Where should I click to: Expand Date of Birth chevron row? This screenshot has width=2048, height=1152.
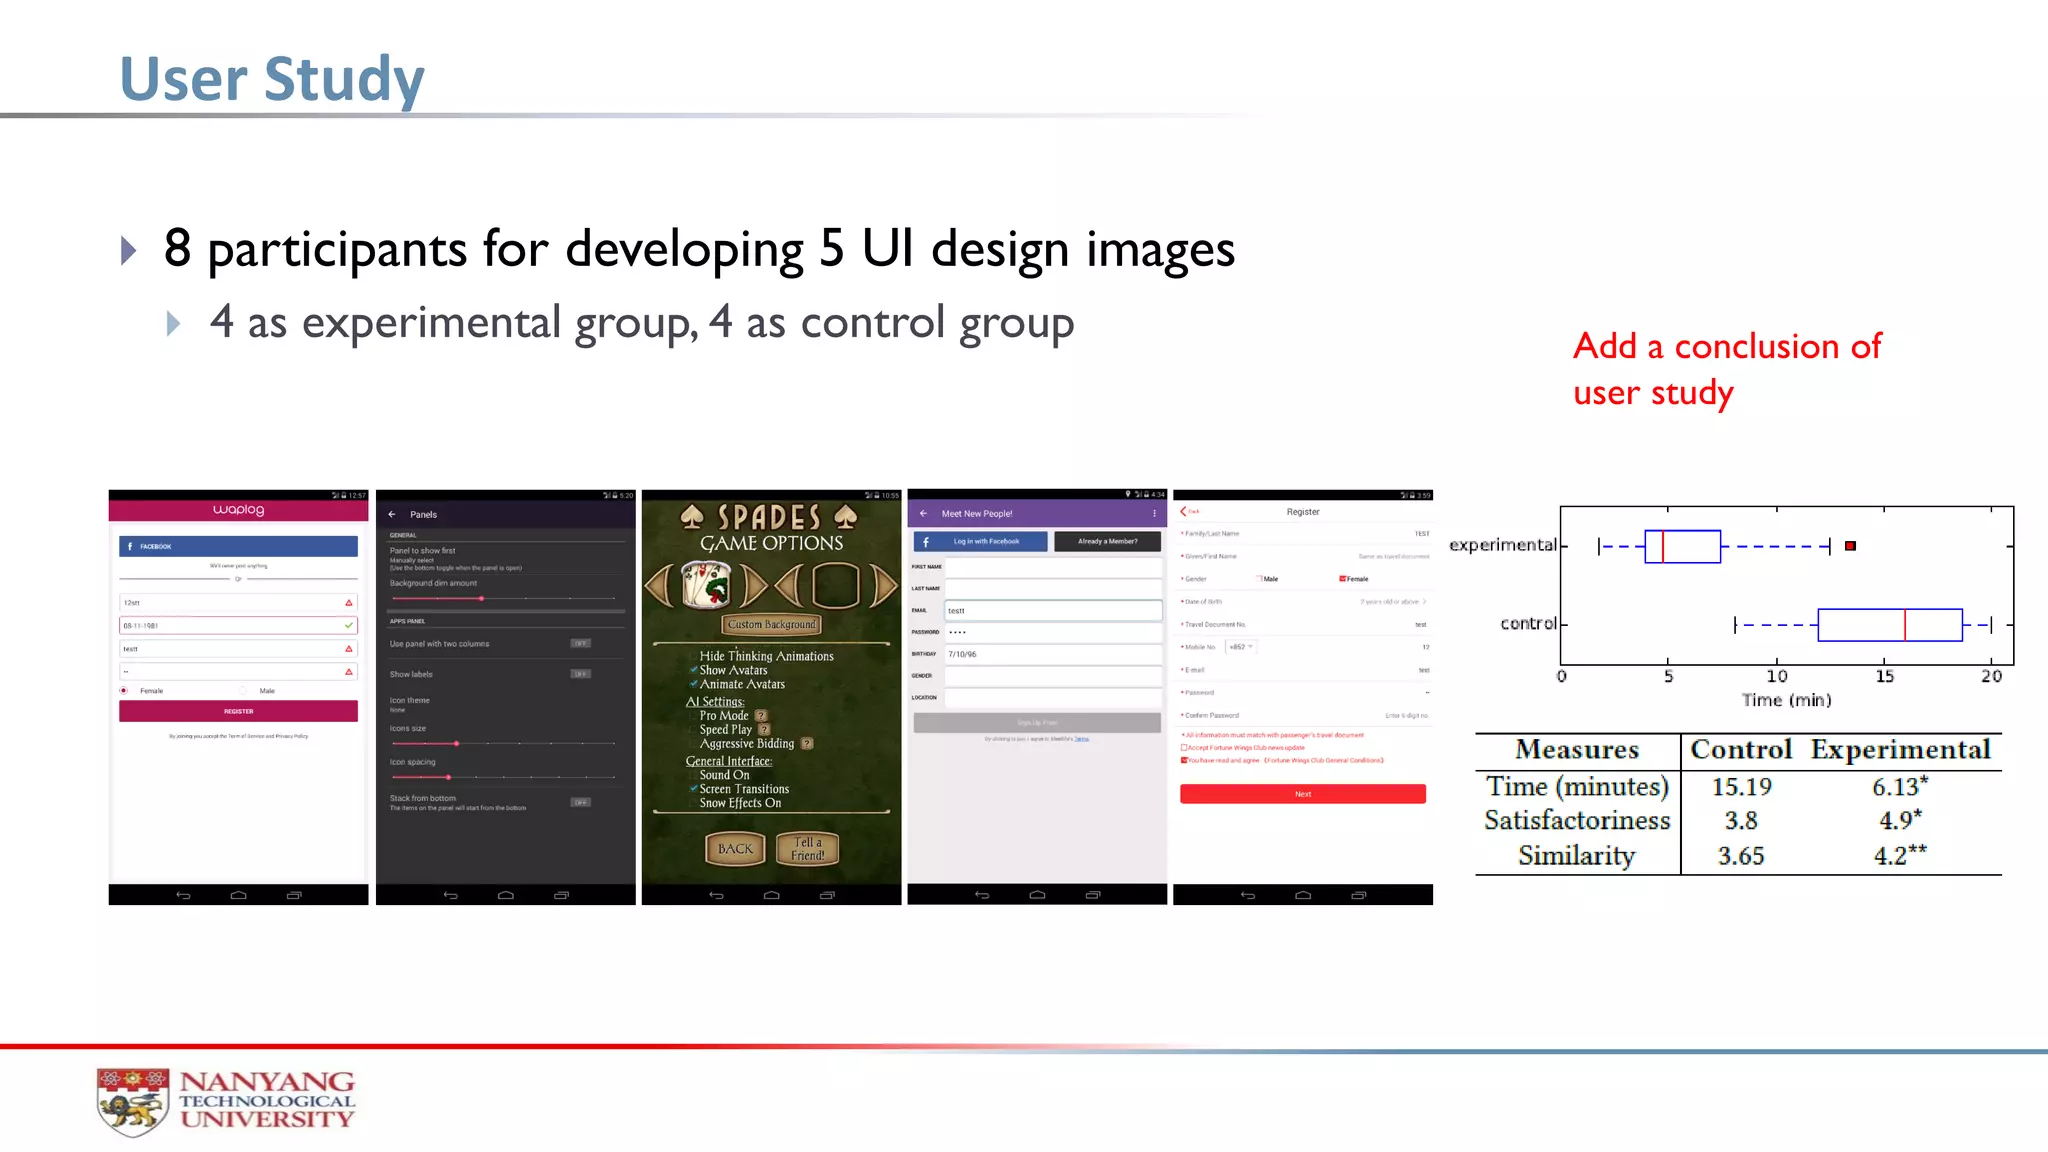(1424, 602)
